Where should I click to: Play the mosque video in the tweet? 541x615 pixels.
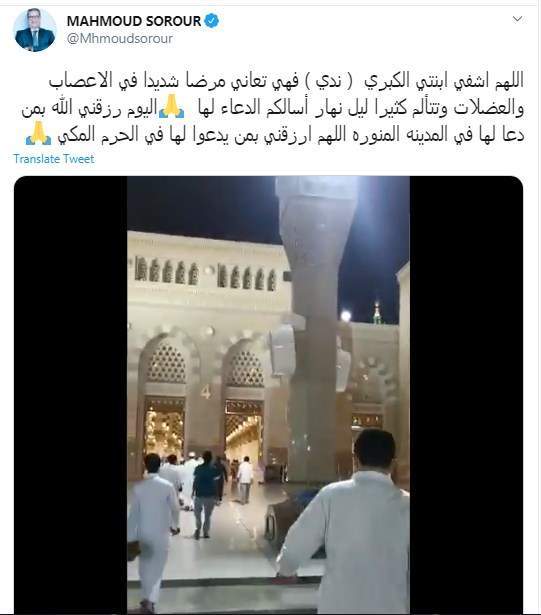(268, 395)
